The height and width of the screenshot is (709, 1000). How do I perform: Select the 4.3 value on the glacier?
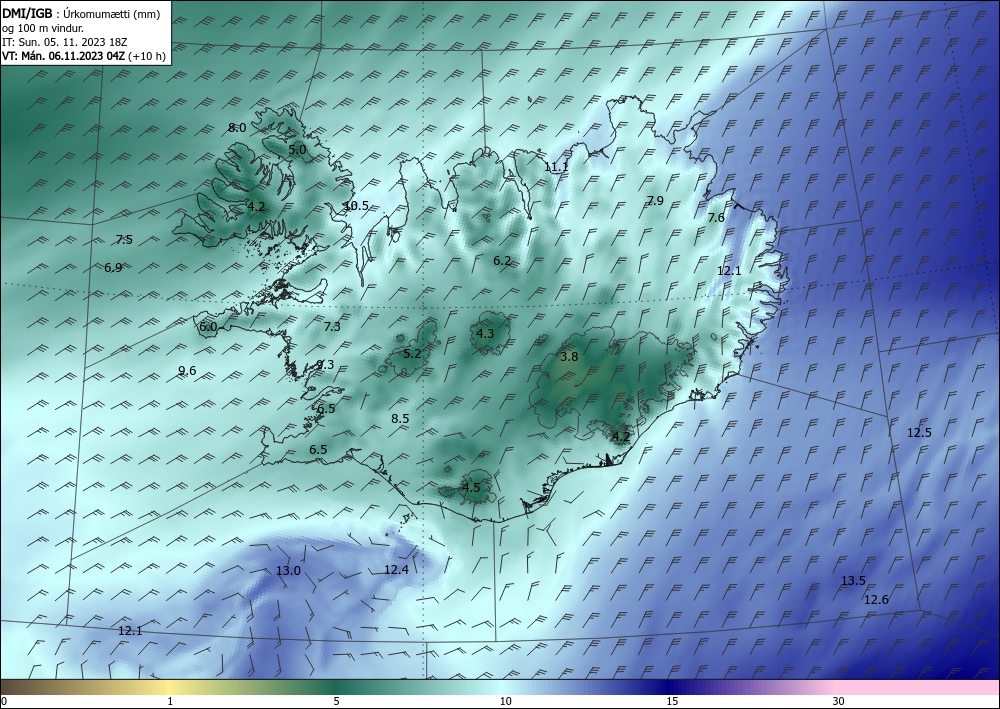485,333
